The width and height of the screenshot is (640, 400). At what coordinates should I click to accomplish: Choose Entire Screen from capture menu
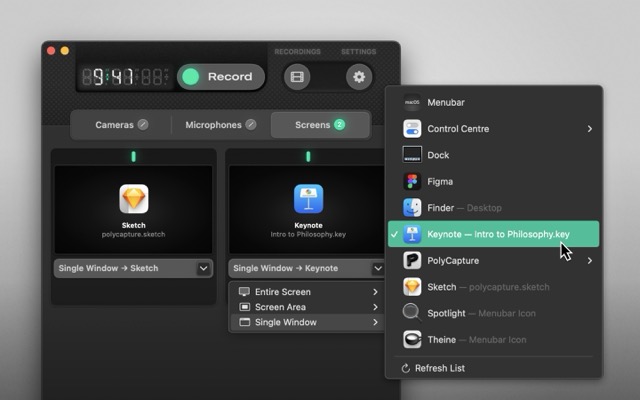(307, 292)
